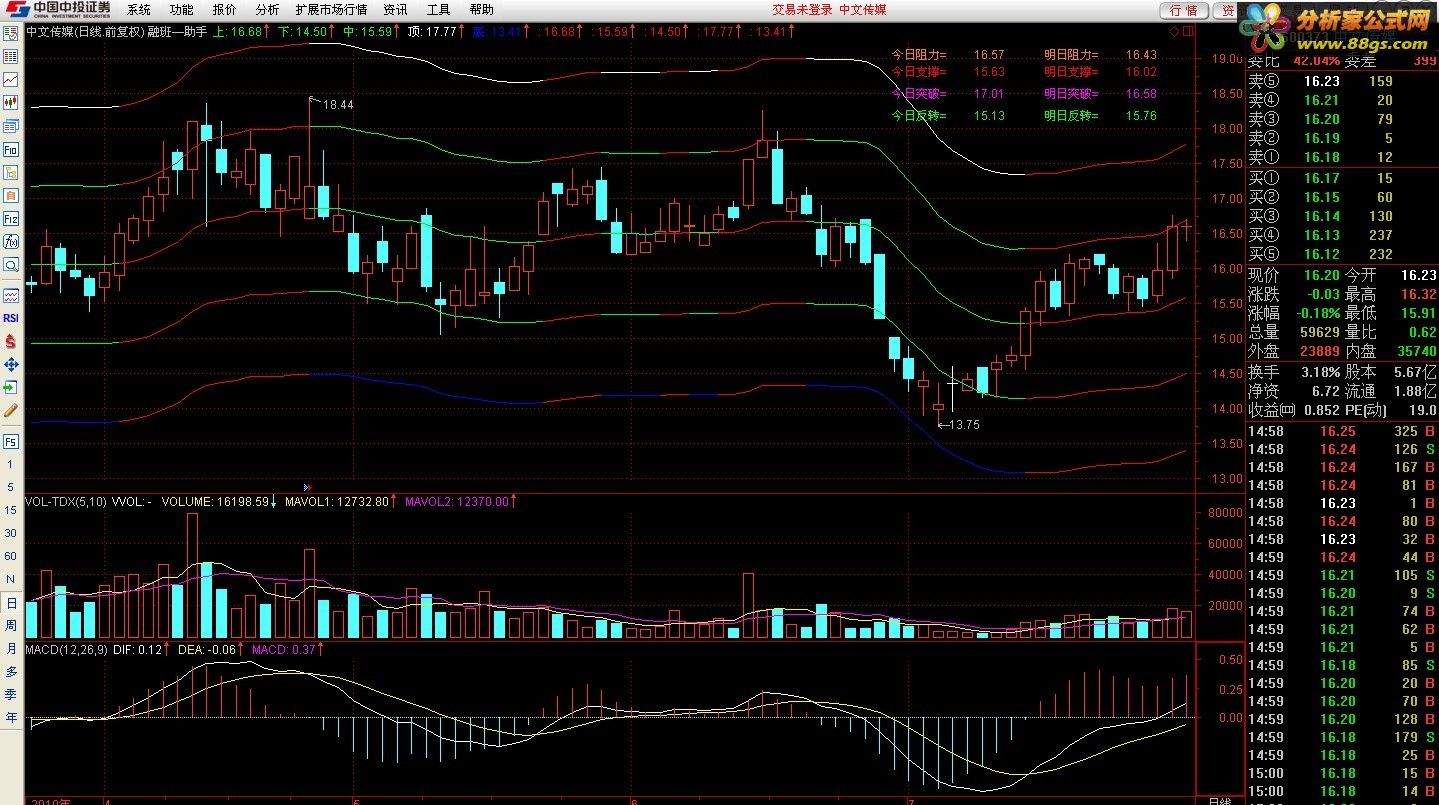
Task: Click 明日突破 value 16.58
Action: [1140, 93]
